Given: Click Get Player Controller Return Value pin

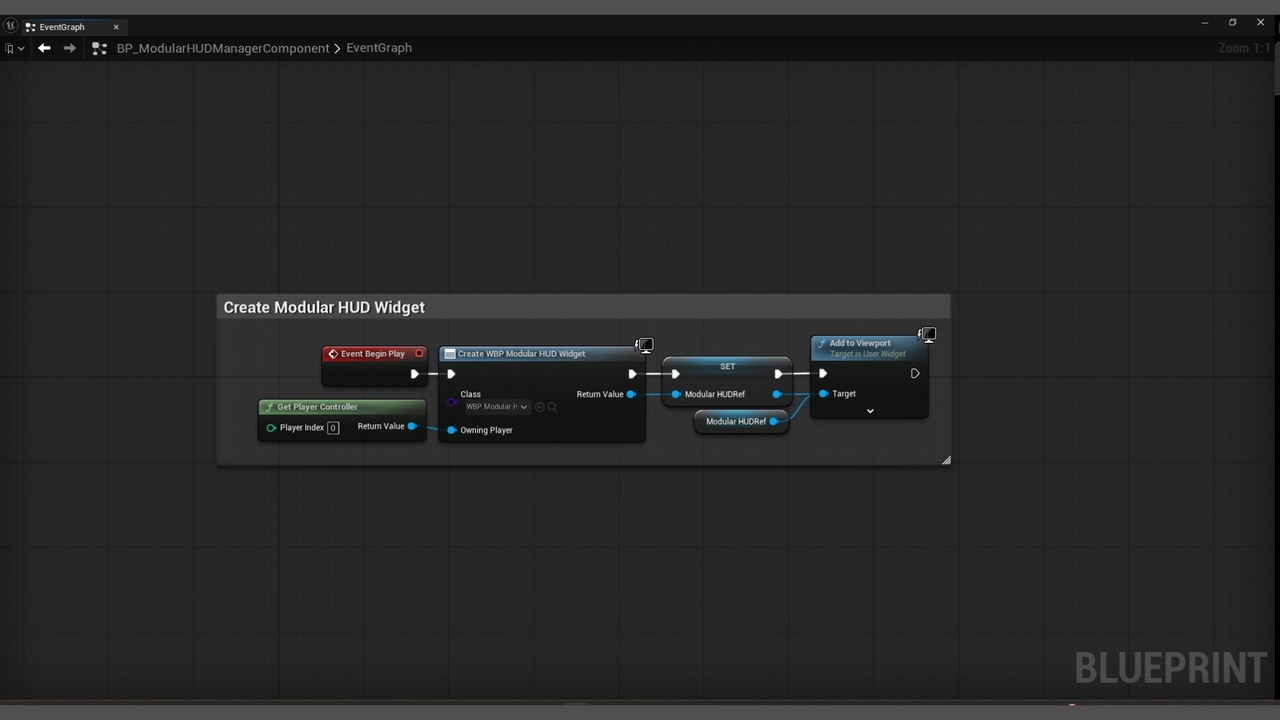Looking at the screenshot, I should click(412, 426).
